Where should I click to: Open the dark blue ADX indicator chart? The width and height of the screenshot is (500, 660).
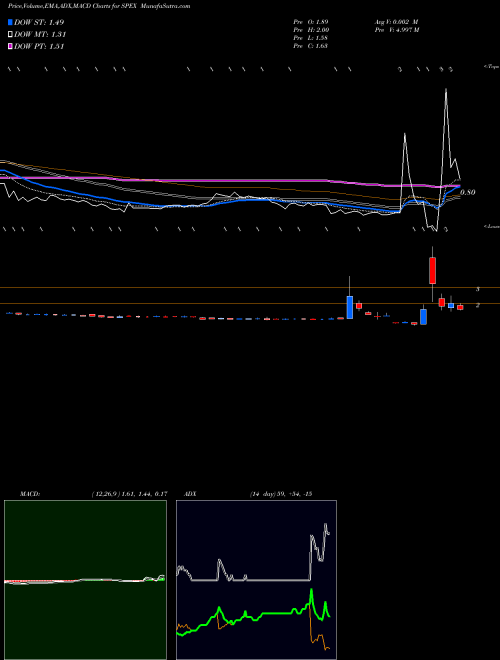coord(256,580)
